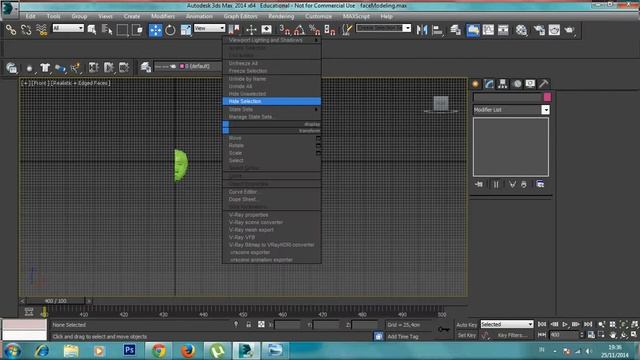This screenshot has width=640, height=360.
Task: Select the Select and Link tool
Action: 11,30
